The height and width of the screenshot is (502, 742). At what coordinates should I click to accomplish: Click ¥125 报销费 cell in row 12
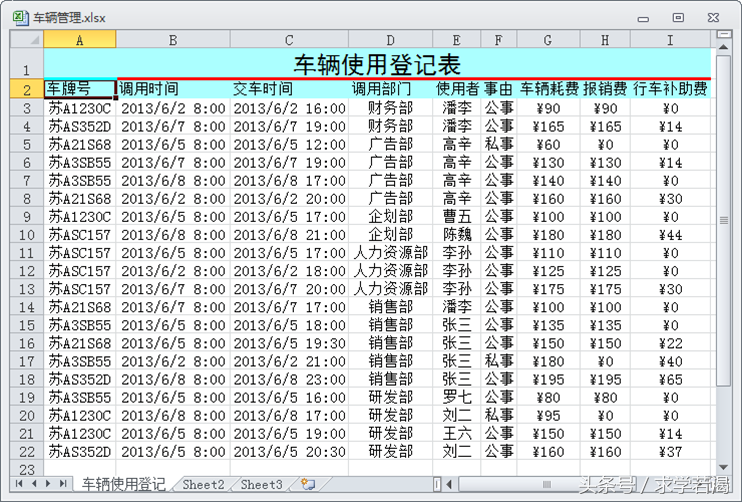(605, 271)
